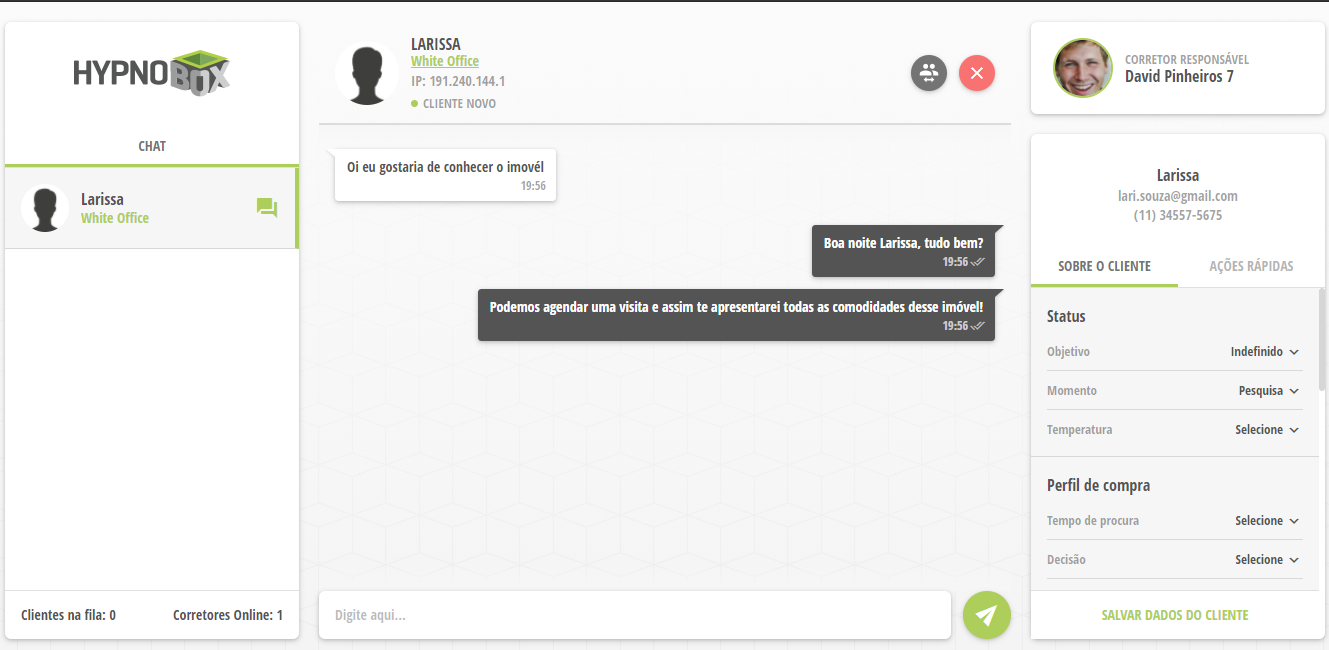Click the client panel vertical scrollbar
Image resolution: width=1329 pixels, height=650 pixels.
coord(1321,340)
